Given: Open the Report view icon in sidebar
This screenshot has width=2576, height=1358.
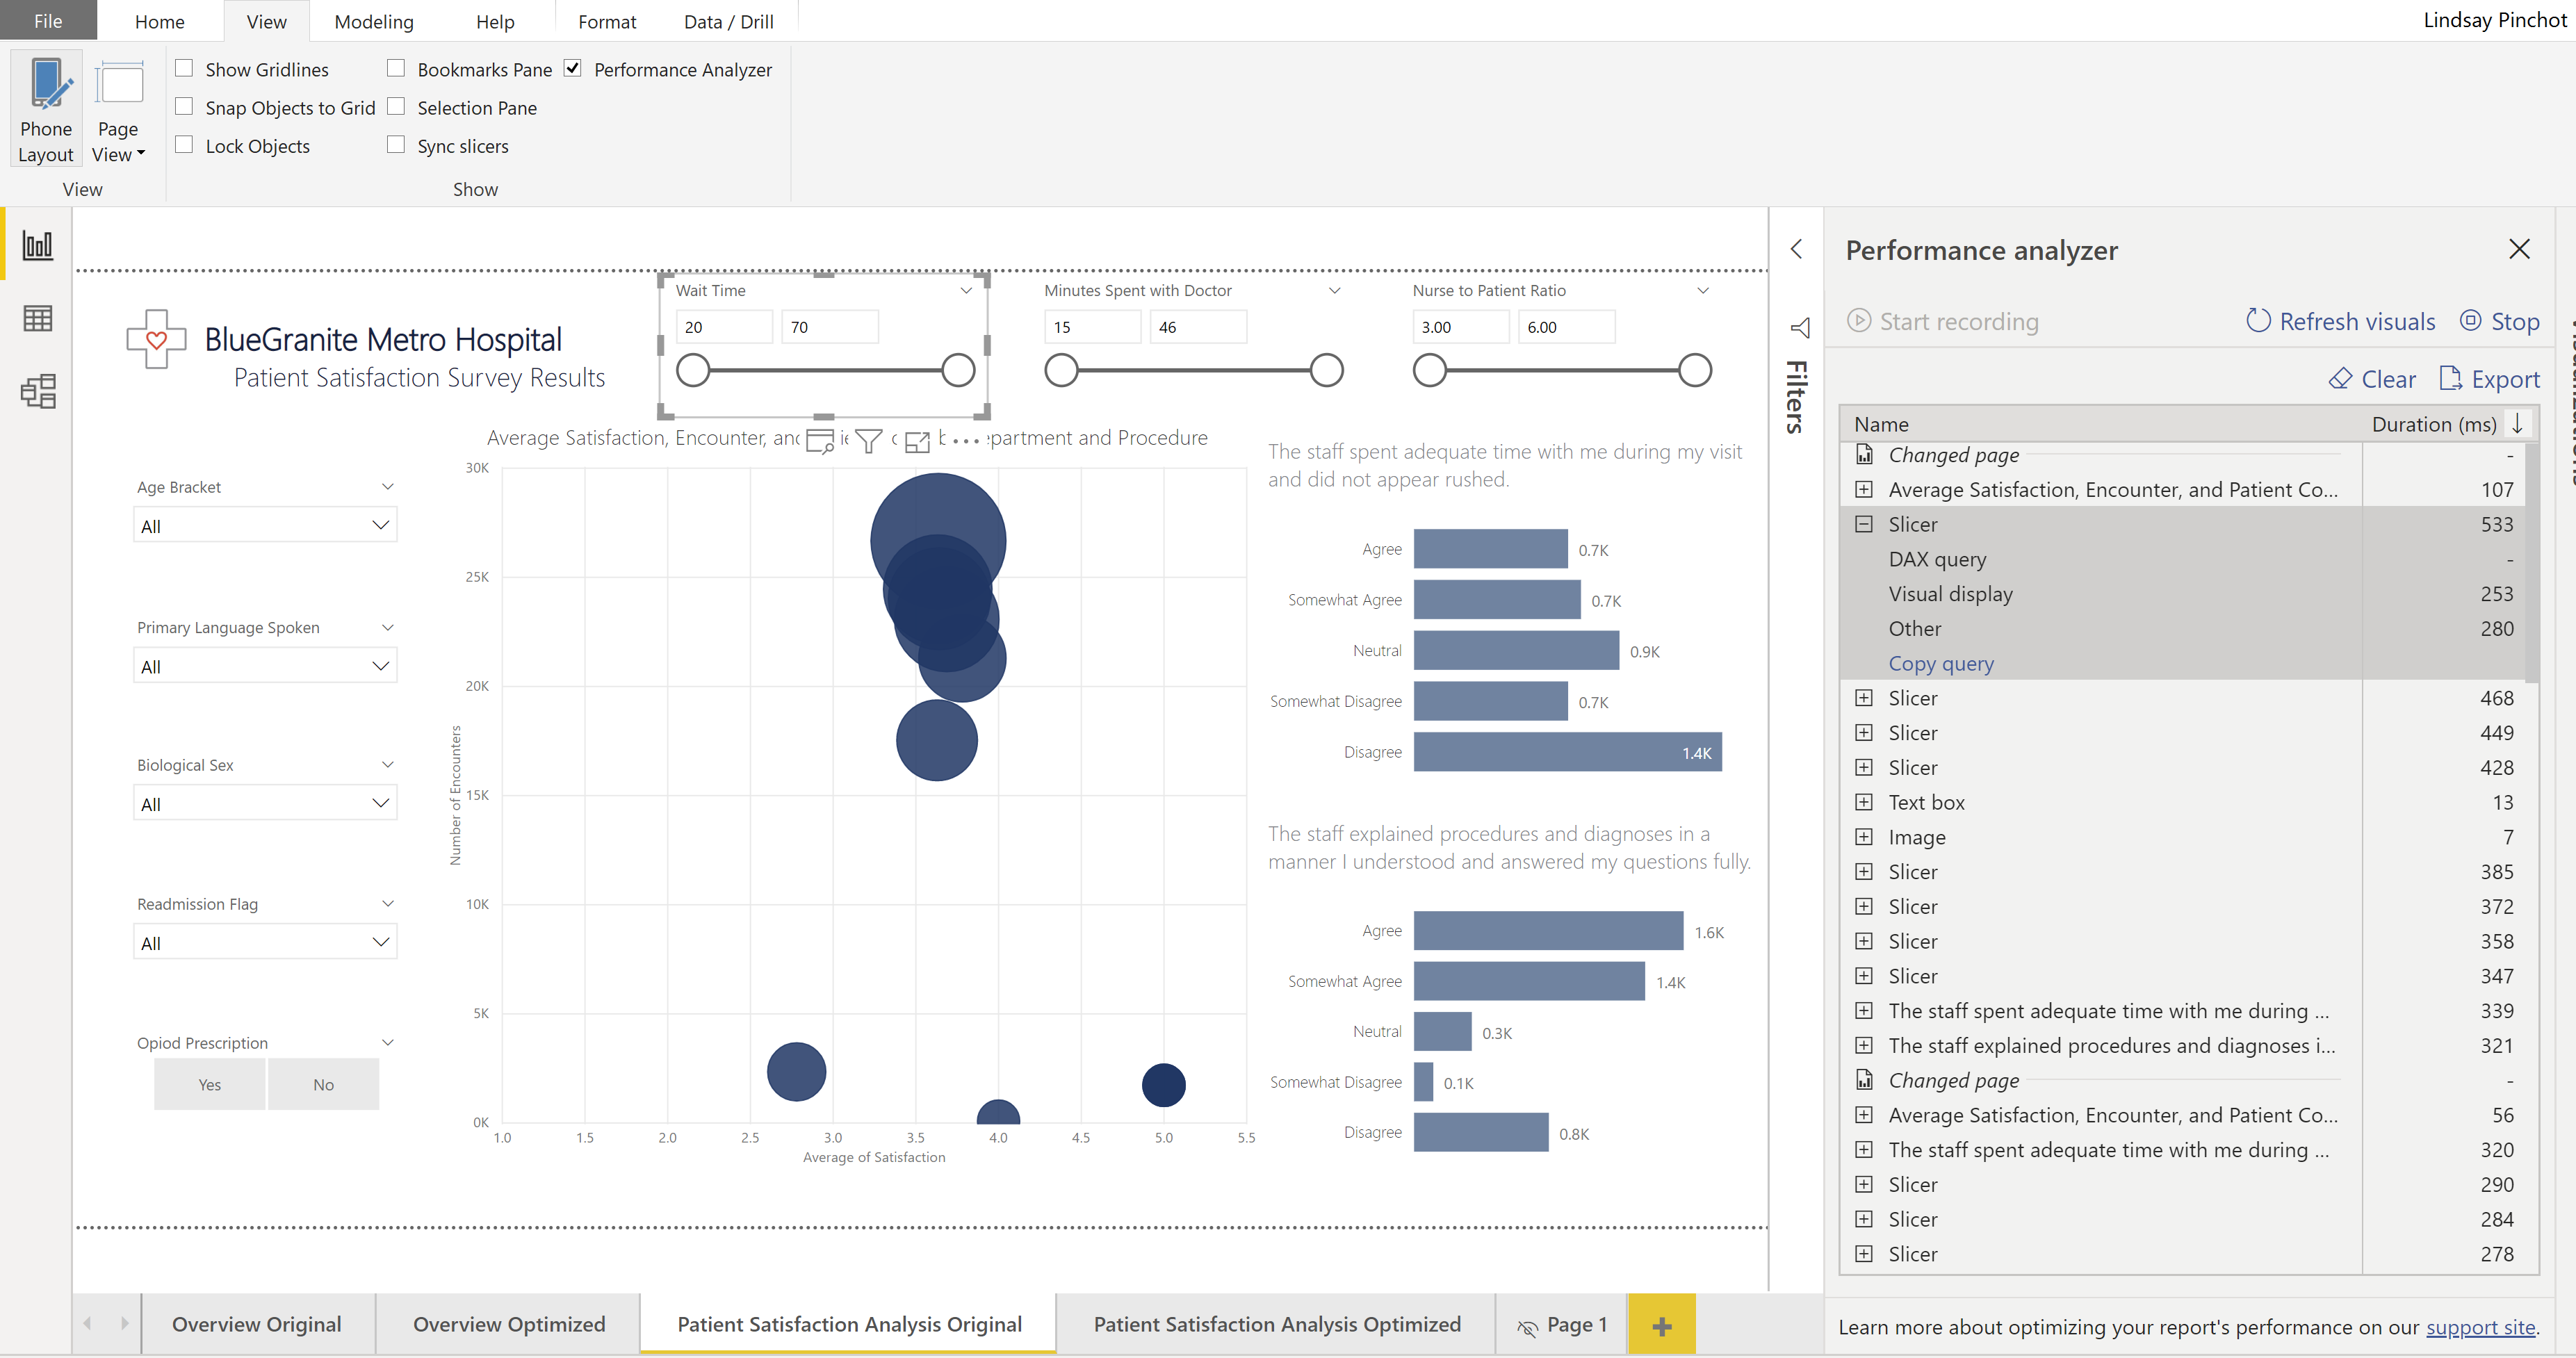Looking at the screenshot, I should [x=38, y=245].
